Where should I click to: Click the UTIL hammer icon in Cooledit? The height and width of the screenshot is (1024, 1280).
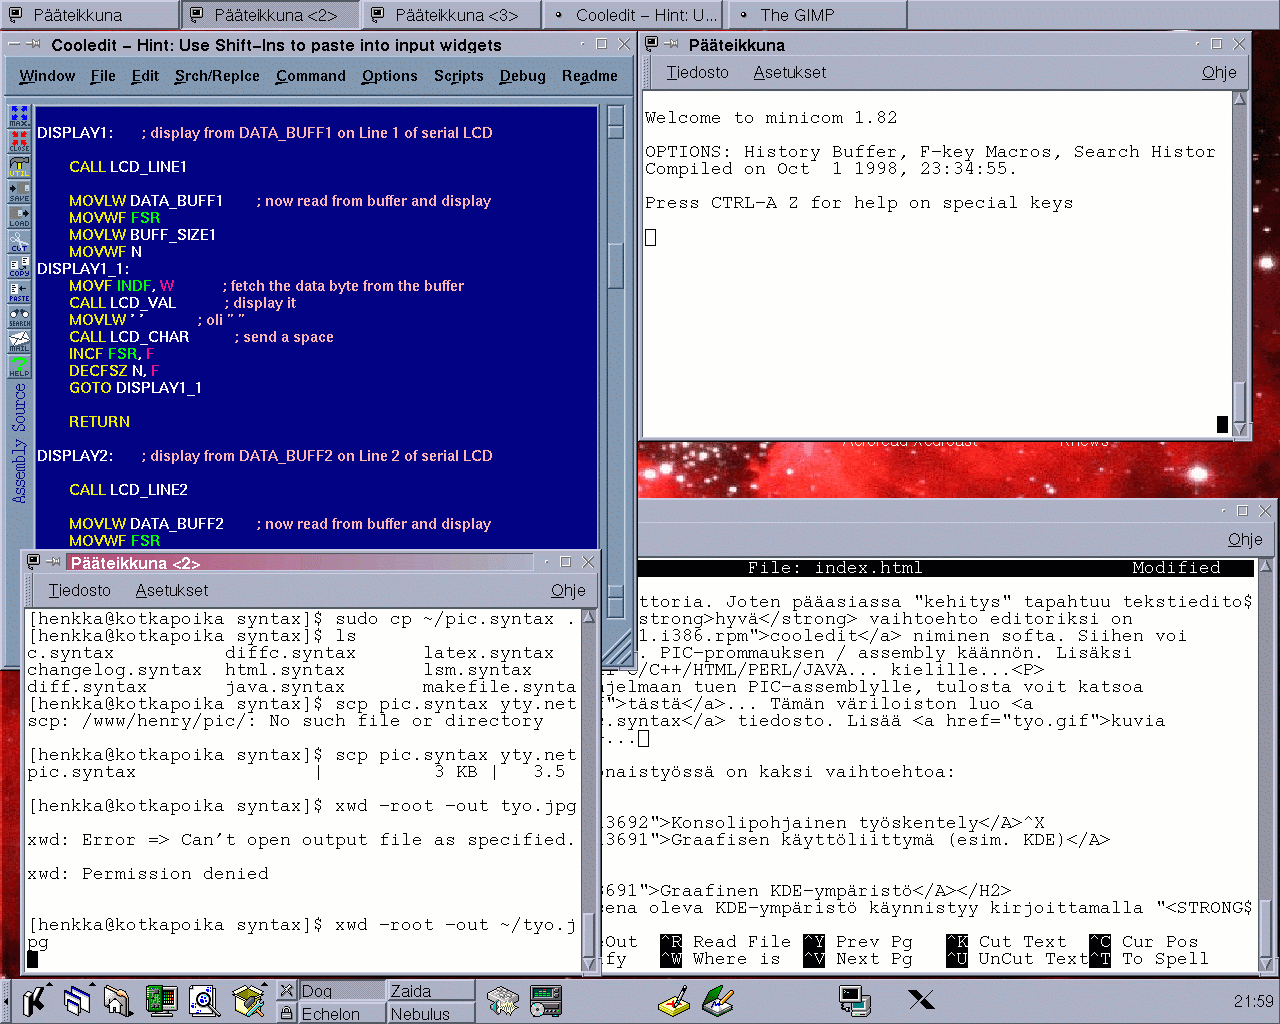coord(19,166)
